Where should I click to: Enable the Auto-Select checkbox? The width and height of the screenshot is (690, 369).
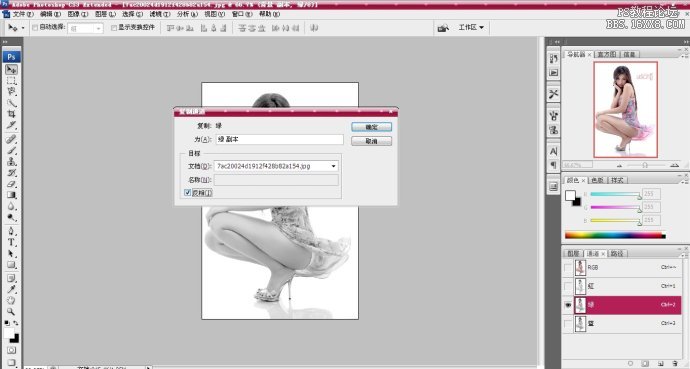click(x=35, y=28)
